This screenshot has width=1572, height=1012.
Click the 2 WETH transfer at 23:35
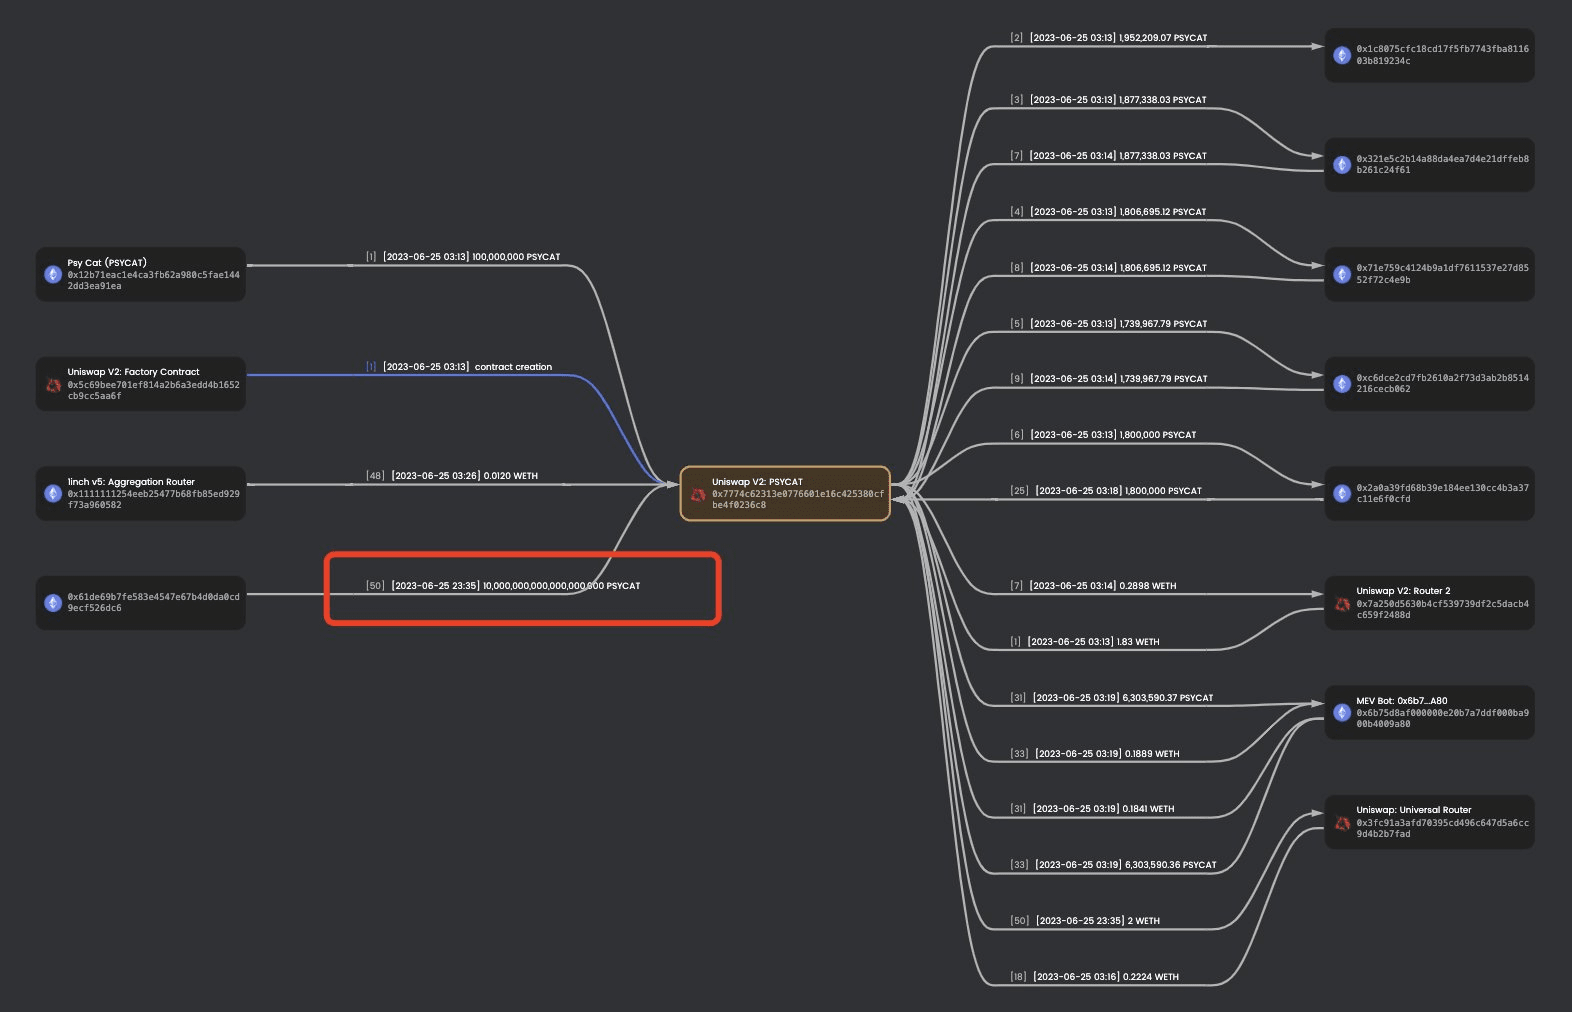coord(1097,921)
